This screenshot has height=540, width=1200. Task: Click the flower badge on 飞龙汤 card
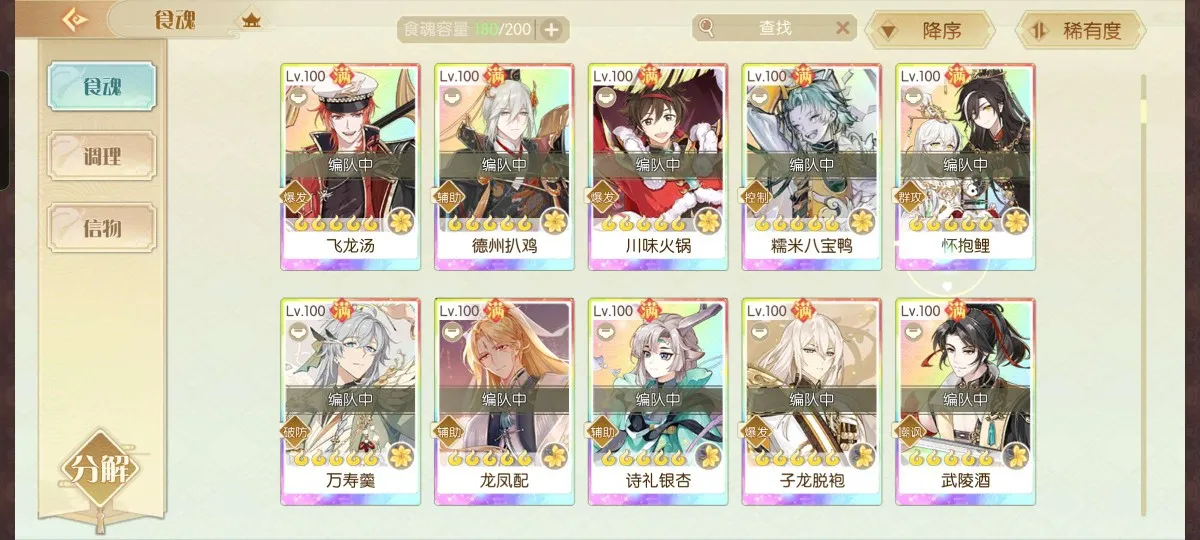401,221
